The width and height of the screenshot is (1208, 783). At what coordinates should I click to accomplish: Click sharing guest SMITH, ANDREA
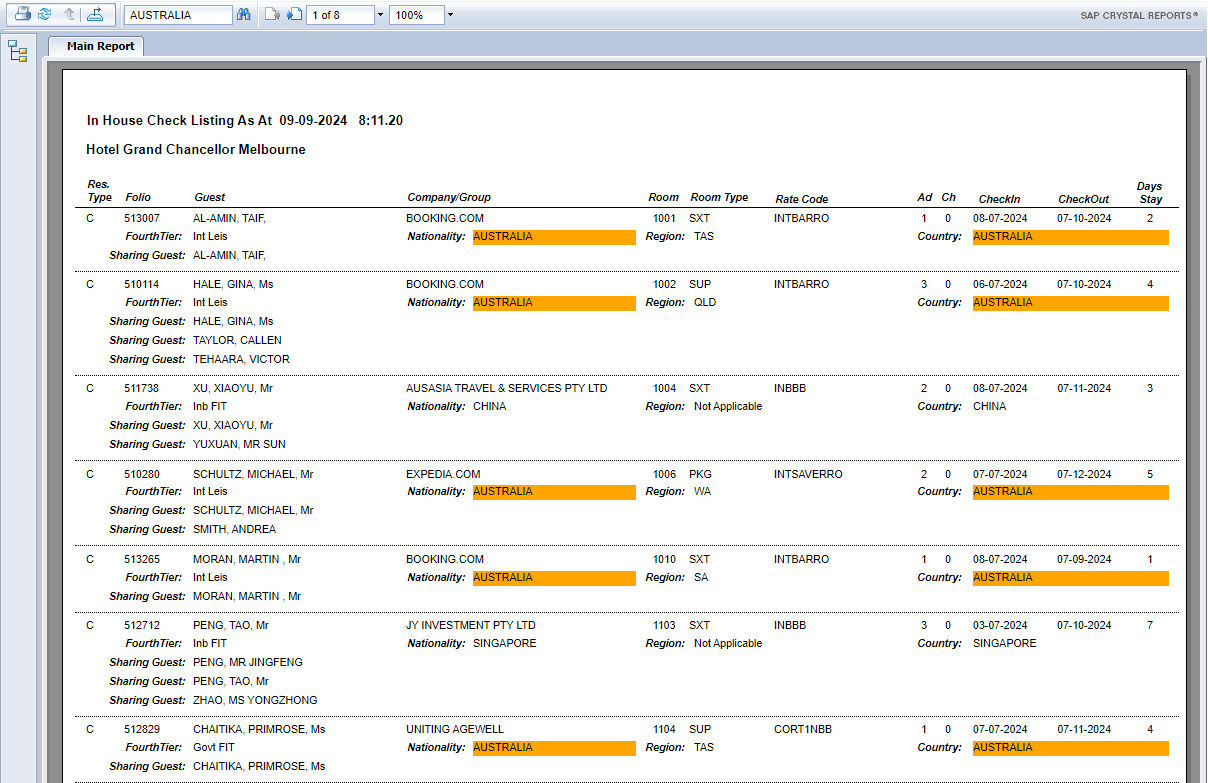pos(234,529)
